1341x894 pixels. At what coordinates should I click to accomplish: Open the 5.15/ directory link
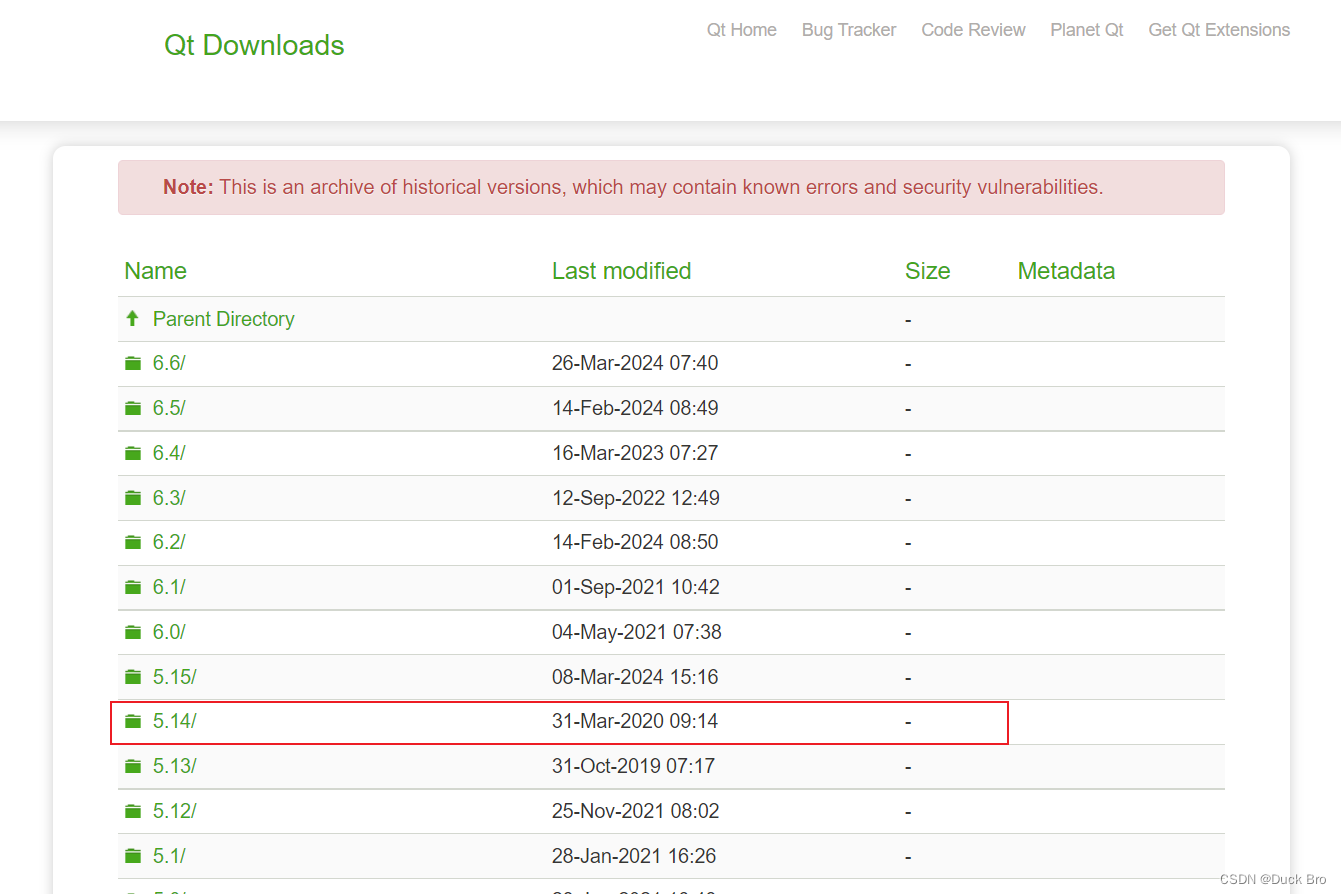point(175,677)
